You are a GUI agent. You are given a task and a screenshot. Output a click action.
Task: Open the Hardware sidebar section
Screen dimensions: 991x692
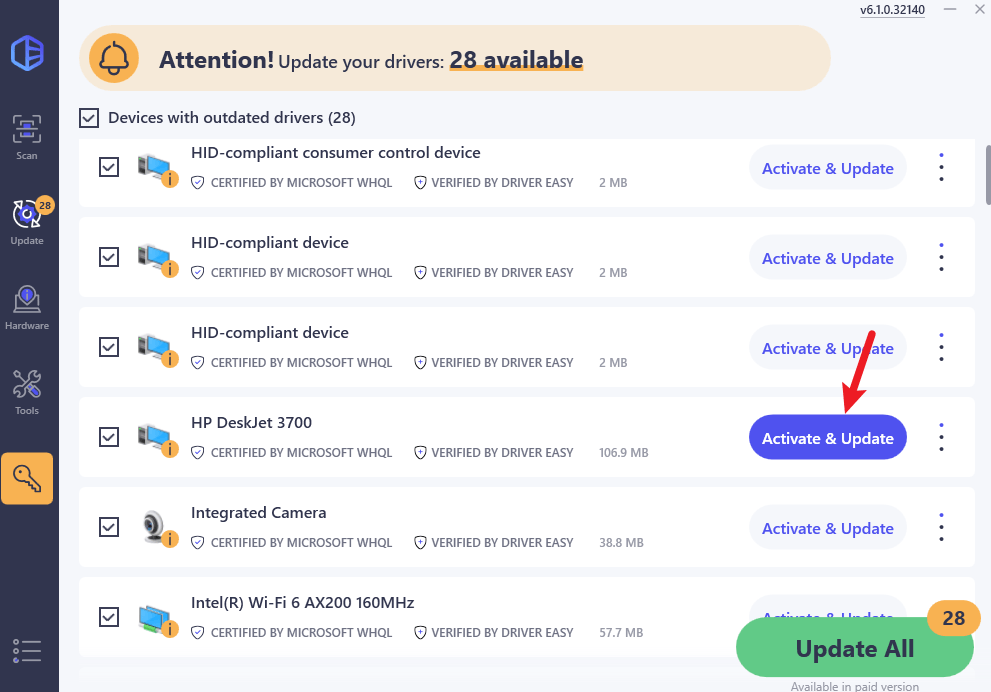[x=27, y=307]
